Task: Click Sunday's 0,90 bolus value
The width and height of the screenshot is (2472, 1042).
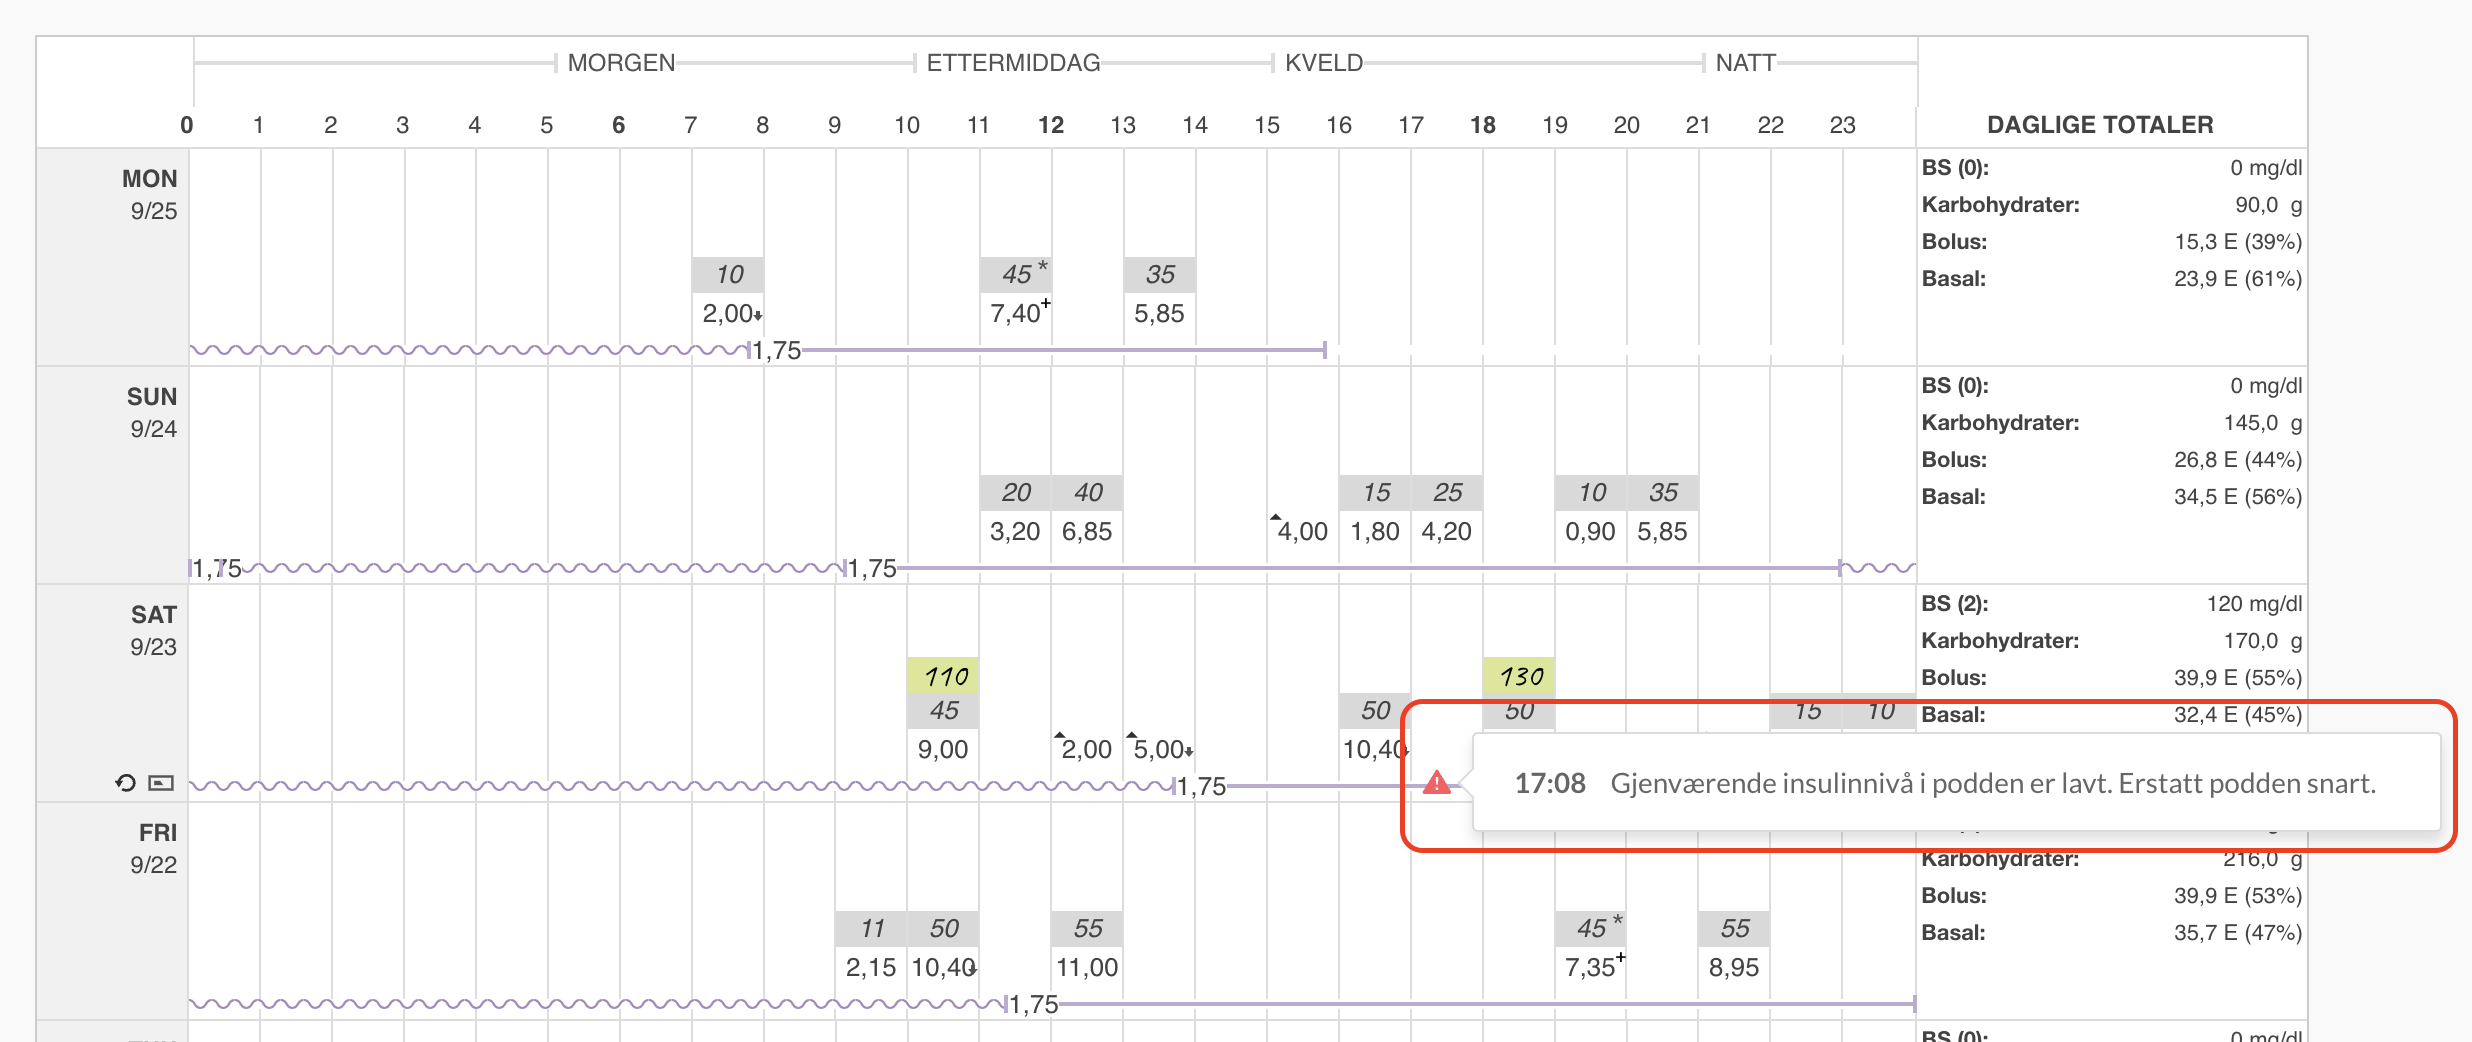Action: click(1590, 532)
